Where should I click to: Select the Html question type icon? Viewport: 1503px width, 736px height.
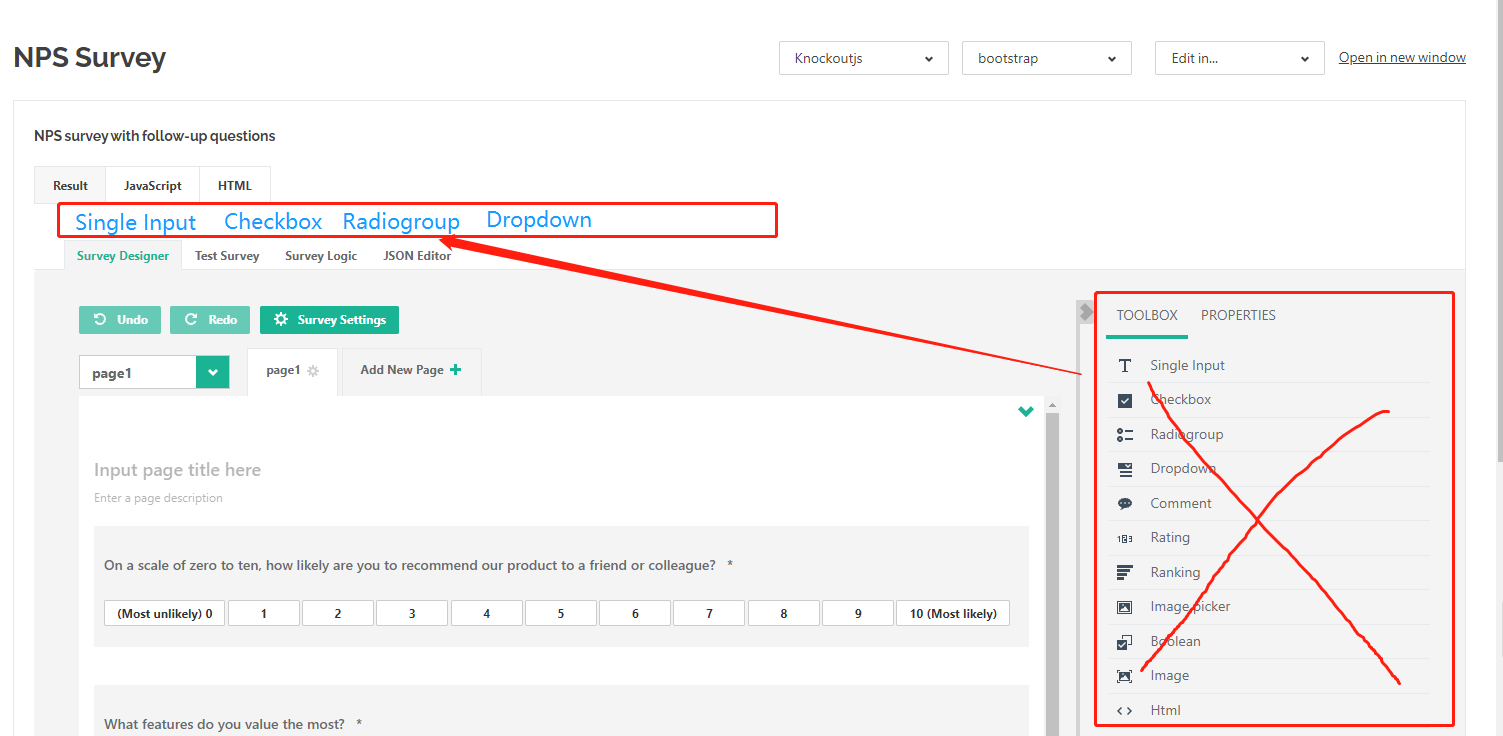point(1124,710)
